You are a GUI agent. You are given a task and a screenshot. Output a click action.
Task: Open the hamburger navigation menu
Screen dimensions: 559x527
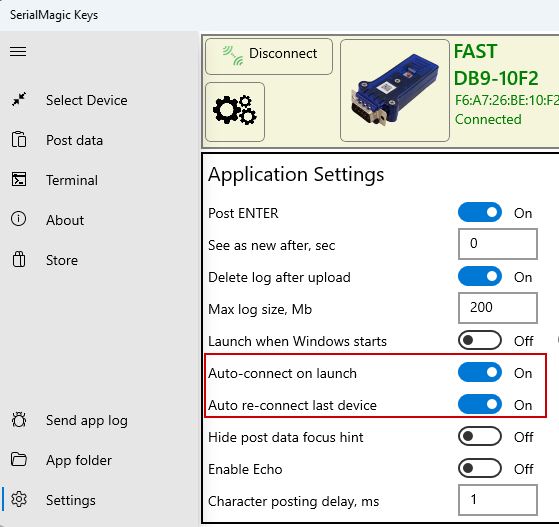tap(18, 52)
